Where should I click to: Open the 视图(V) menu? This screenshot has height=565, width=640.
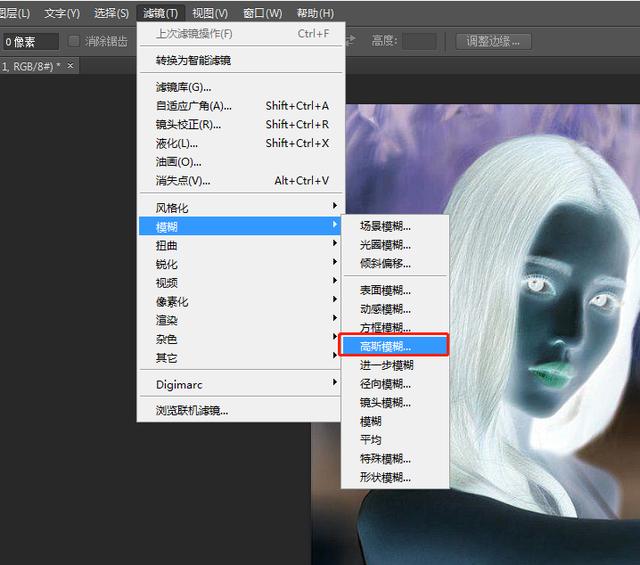[210, 13]
